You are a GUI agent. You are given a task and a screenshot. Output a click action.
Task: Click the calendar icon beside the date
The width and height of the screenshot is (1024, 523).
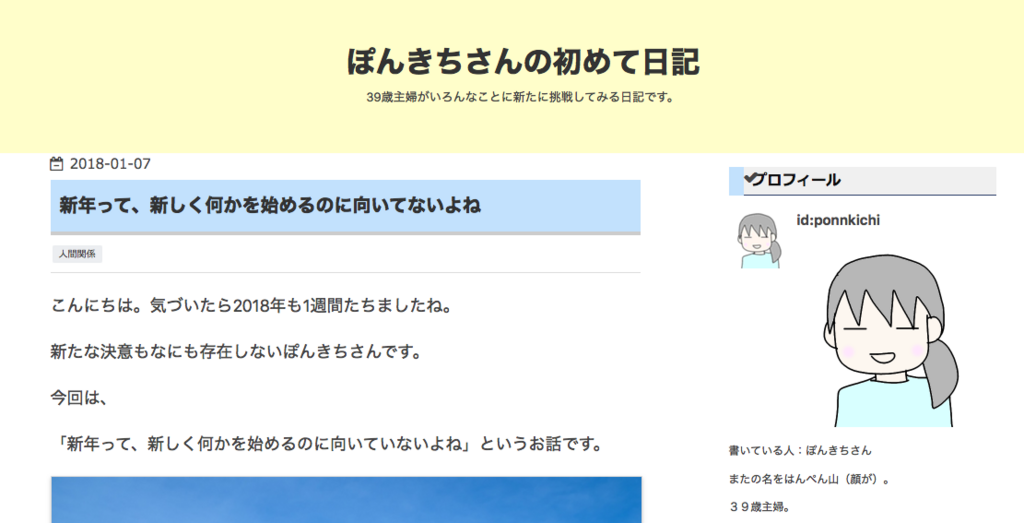coord(57,164)
